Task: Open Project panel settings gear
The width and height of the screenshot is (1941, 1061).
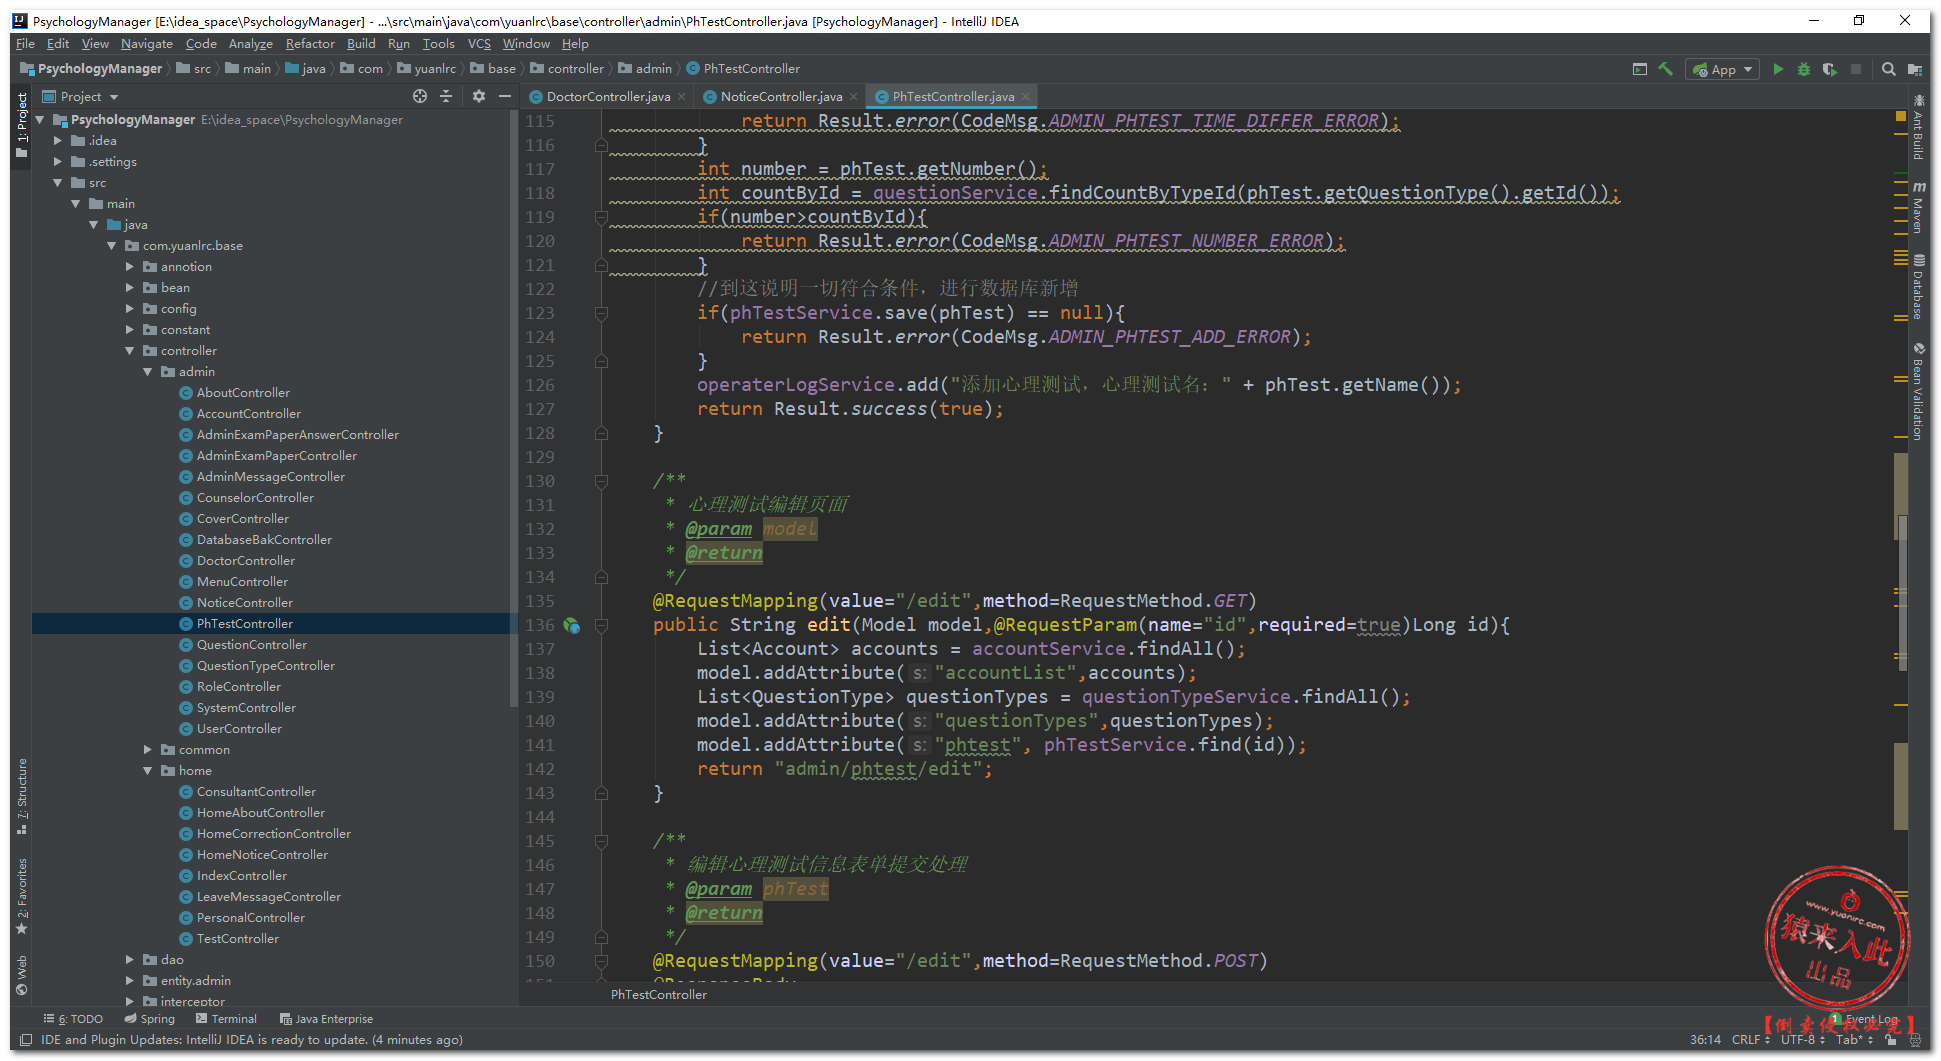Action: (479, 96)
